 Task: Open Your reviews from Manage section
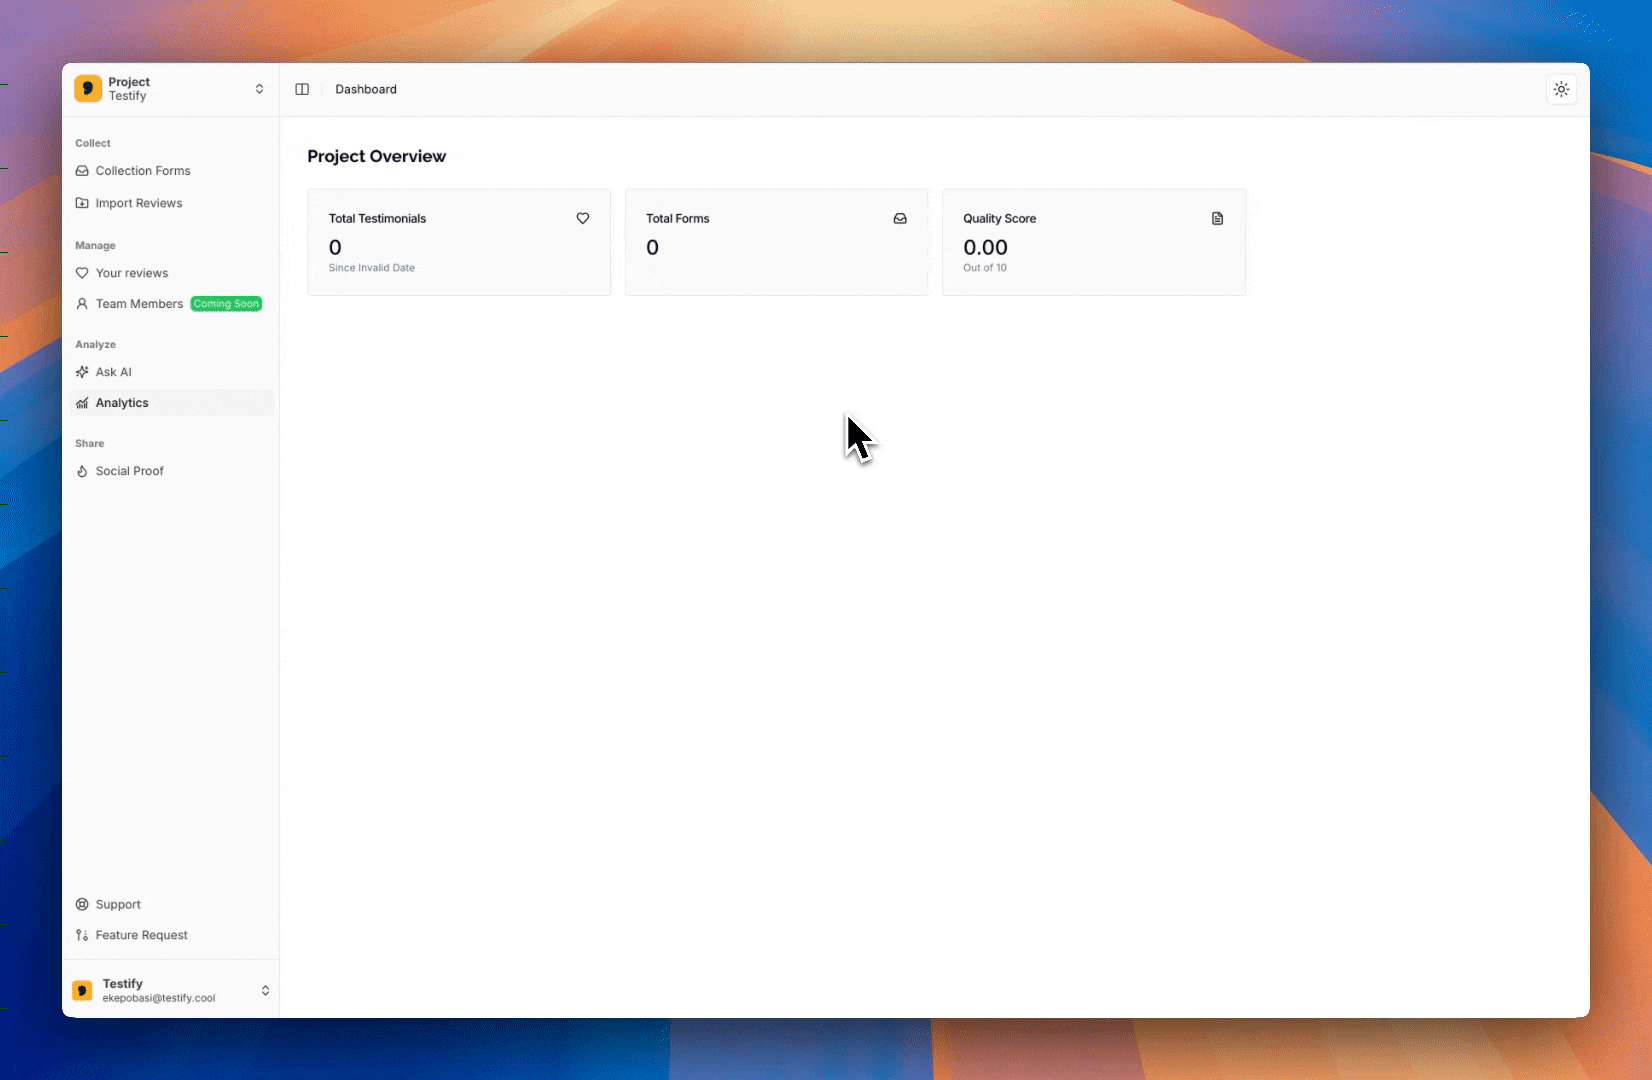[132, 273]
